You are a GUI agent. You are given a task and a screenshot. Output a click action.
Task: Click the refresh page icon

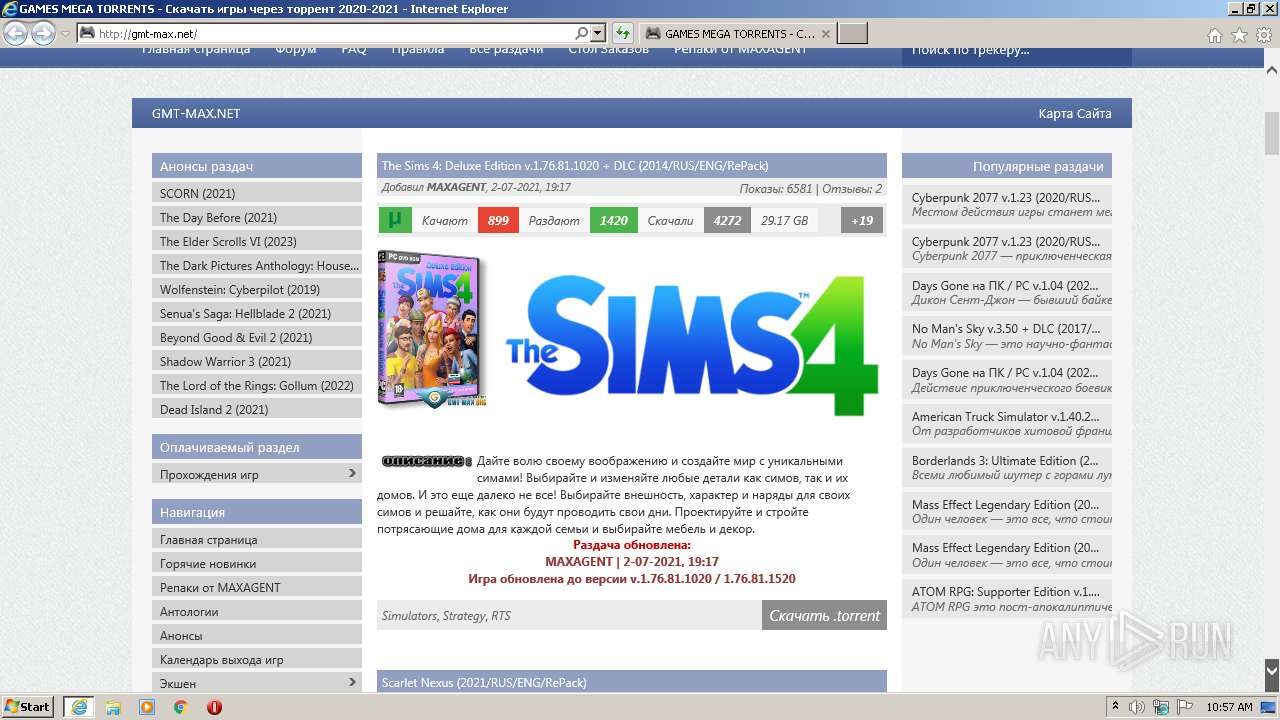[623, 33]
